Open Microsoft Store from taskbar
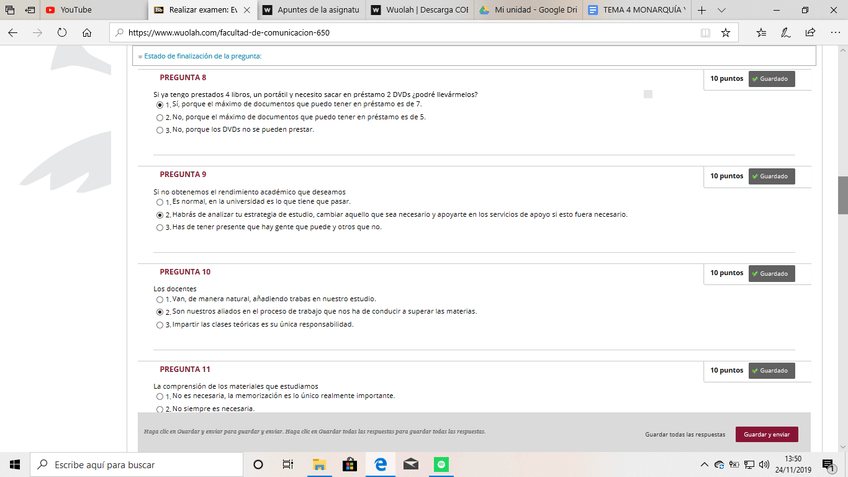The height and width of the screenshot is (477, 848). pyautogui.click(x=350, y=465)
